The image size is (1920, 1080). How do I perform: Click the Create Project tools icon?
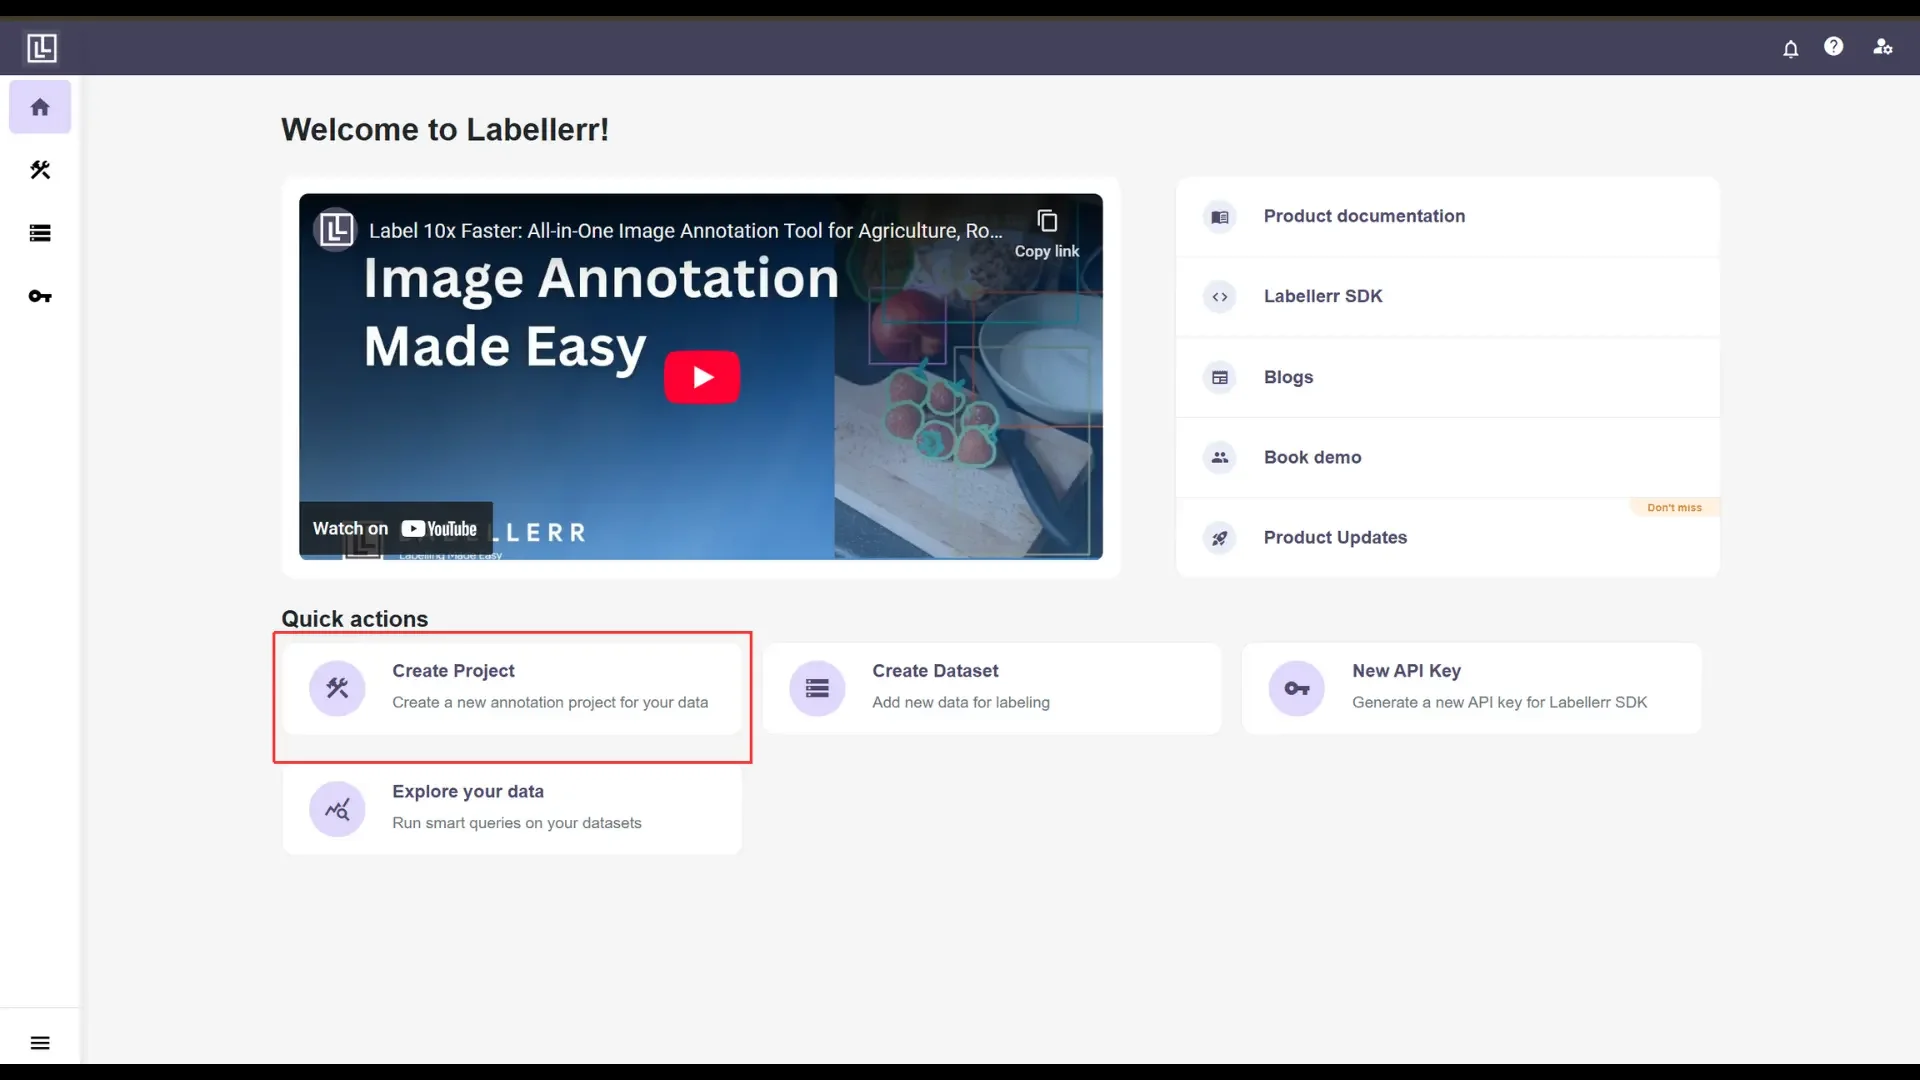337,688
